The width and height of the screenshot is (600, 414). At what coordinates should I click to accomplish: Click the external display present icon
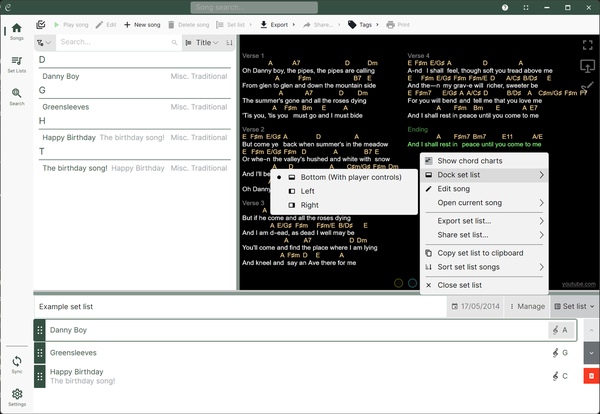588,66
